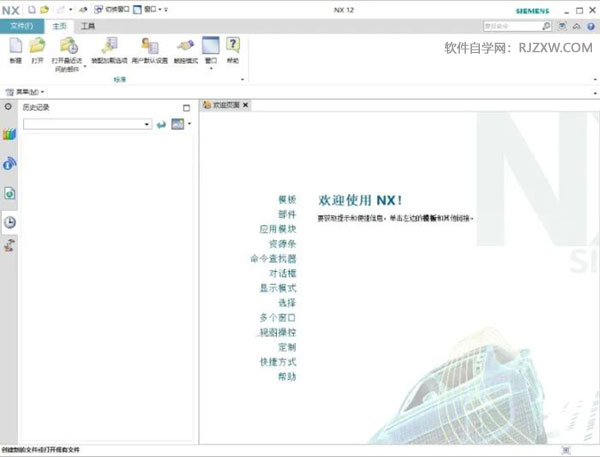Click the status bar icon at bottom right

pos(566,450)
